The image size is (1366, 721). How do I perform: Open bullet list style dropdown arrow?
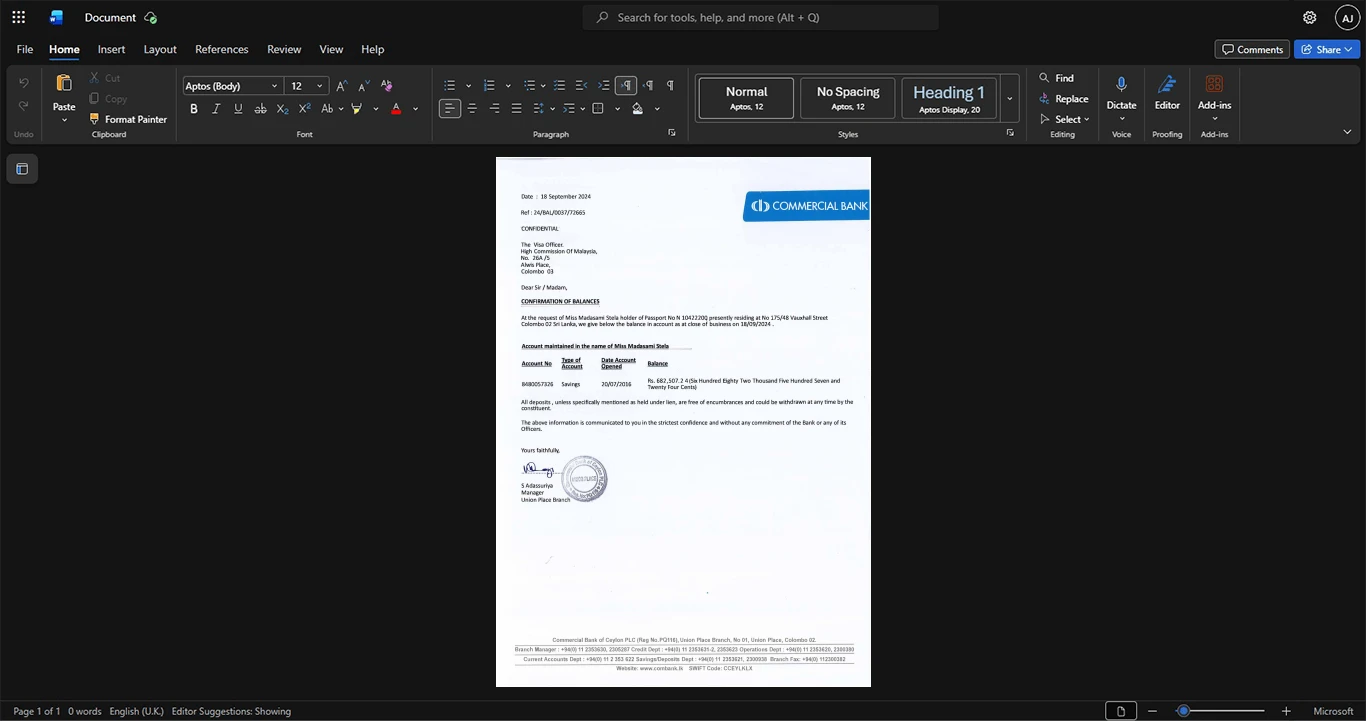(x=468, y=86)
